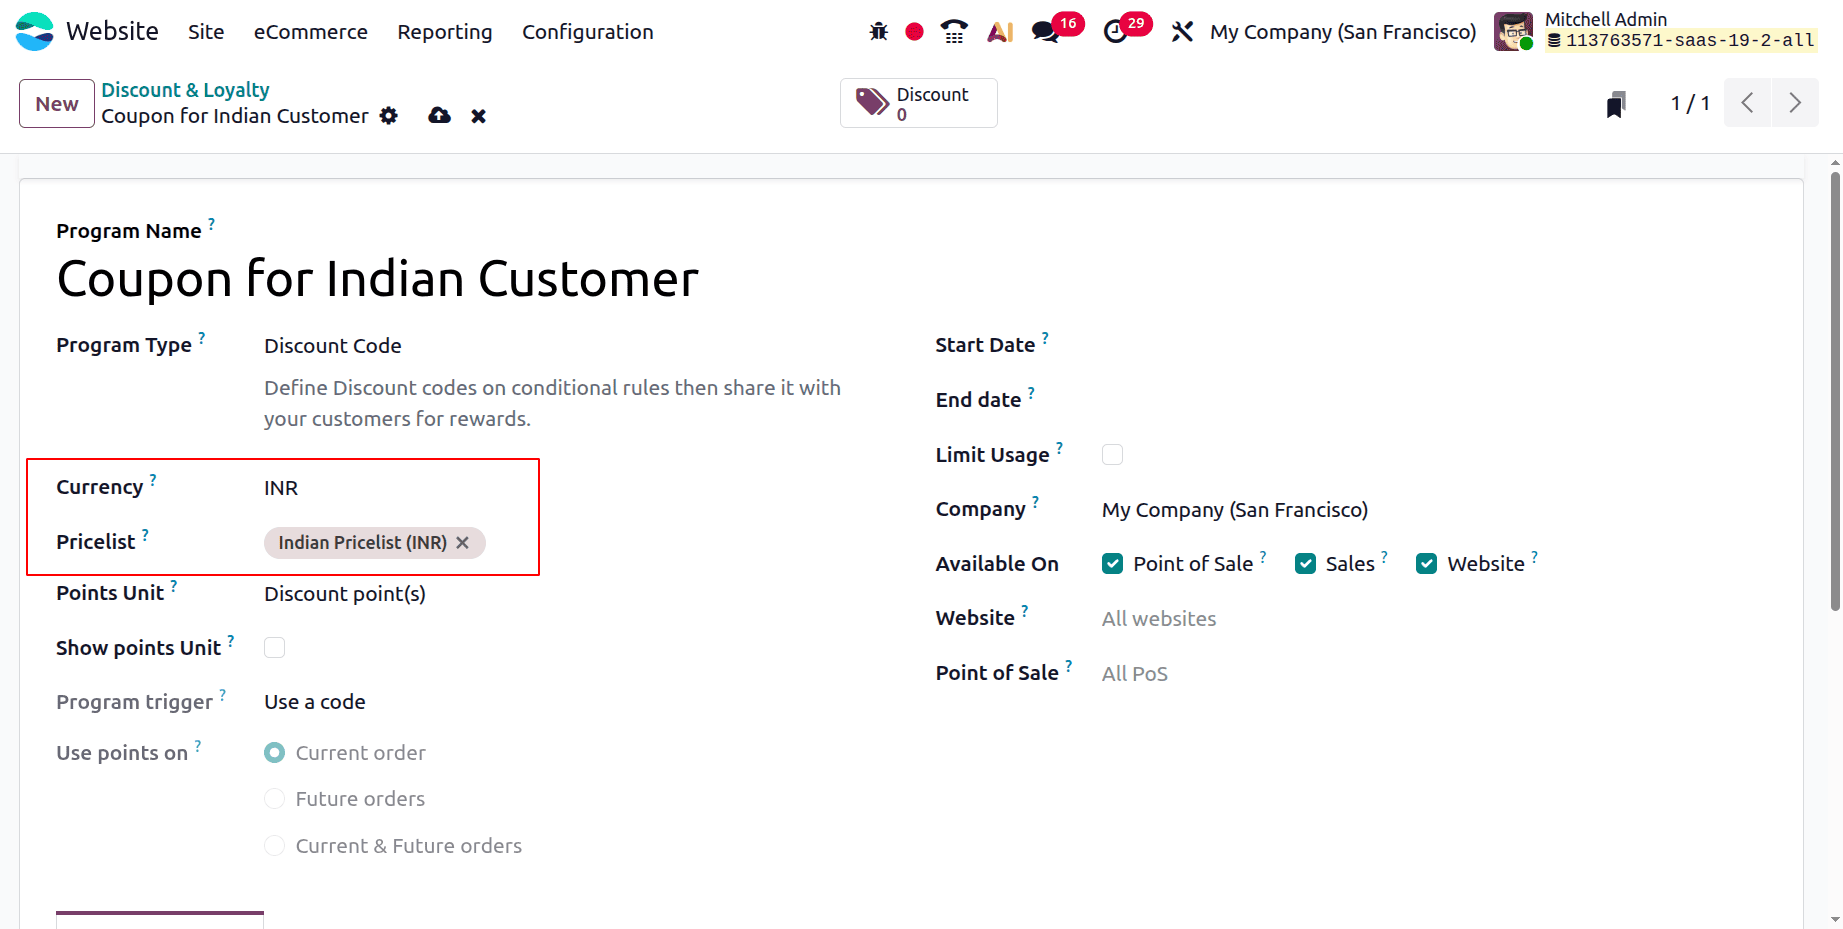This screenshot has height=929, width=1843.
Task: Click the Website app title
Action: pyautogui.click(x=113, y=31)
